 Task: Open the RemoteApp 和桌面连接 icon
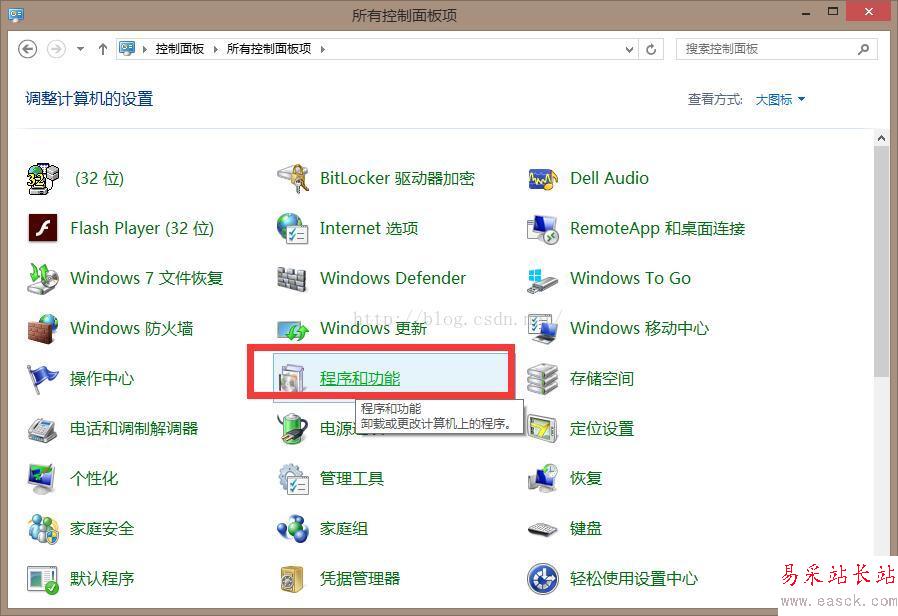coord(543,228)
